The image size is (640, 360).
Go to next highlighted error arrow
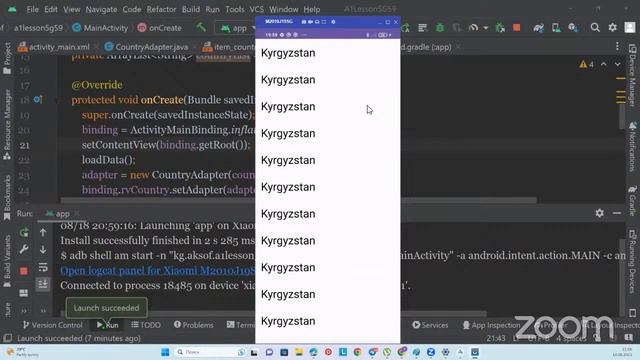pyautogui.click(x=618, y=64)
